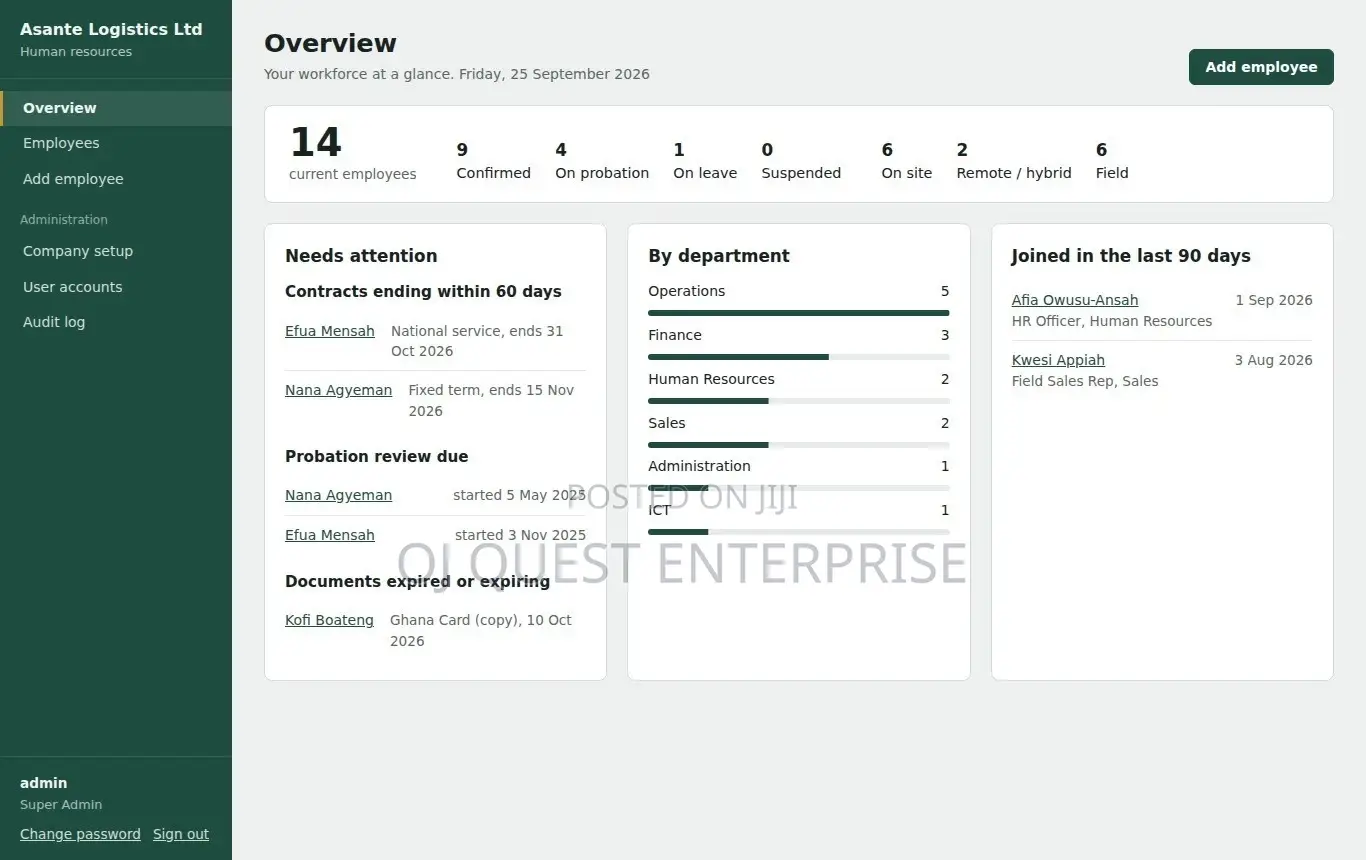Select Add employee in the sidebar menu
The width and height of the screenshot is (1366, 860).
[116, 179]
